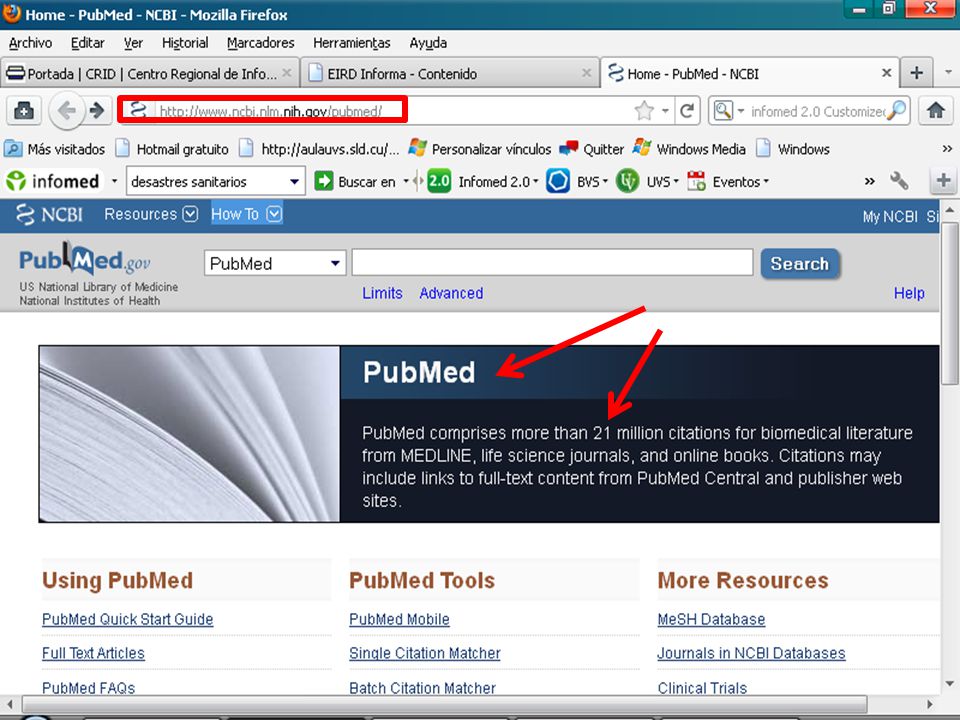Image resolution: width=960 pixels, height=720 pixels.
Task: Open Más visitados bookmarks folder
Action: [x=54, y=149]
